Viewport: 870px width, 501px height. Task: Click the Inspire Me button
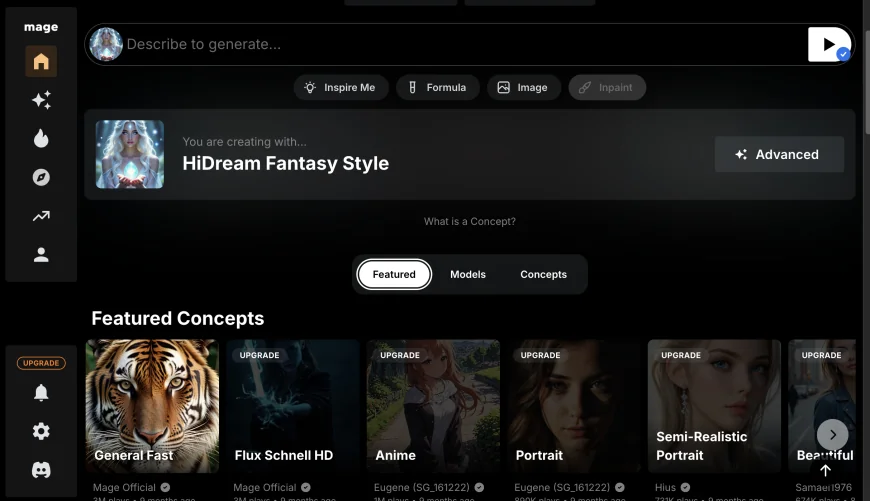[x=340, y=88]
